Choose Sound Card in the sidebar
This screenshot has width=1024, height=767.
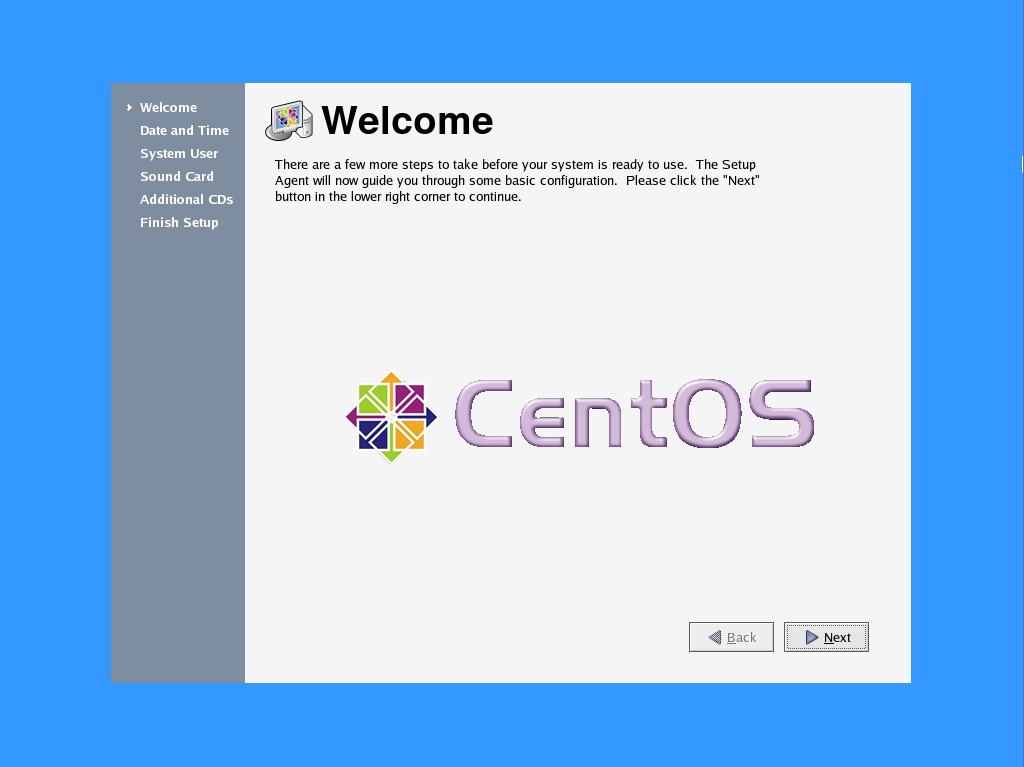point(176,176)
